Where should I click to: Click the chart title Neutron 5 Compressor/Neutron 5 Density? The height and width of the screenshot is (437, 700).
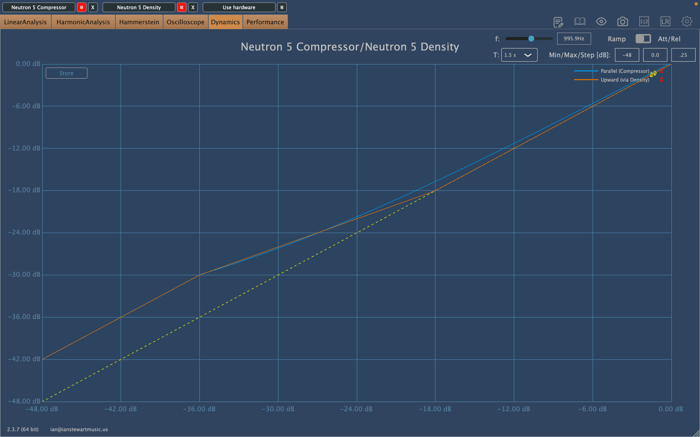point(350,47)
